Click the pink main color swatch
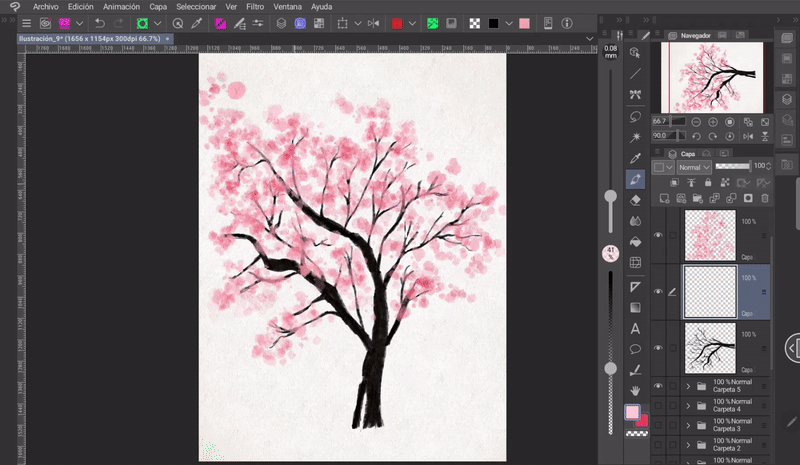Viewport: 800px width, 465px height. [632, 412]
